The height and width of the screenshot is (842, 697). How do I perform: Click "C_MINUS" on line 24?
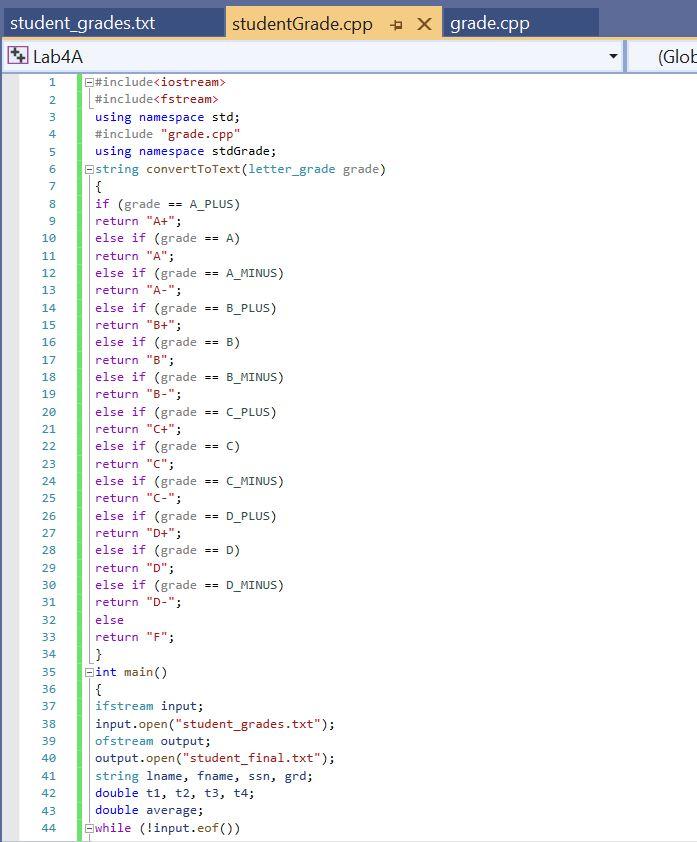(x=251, y=481)
